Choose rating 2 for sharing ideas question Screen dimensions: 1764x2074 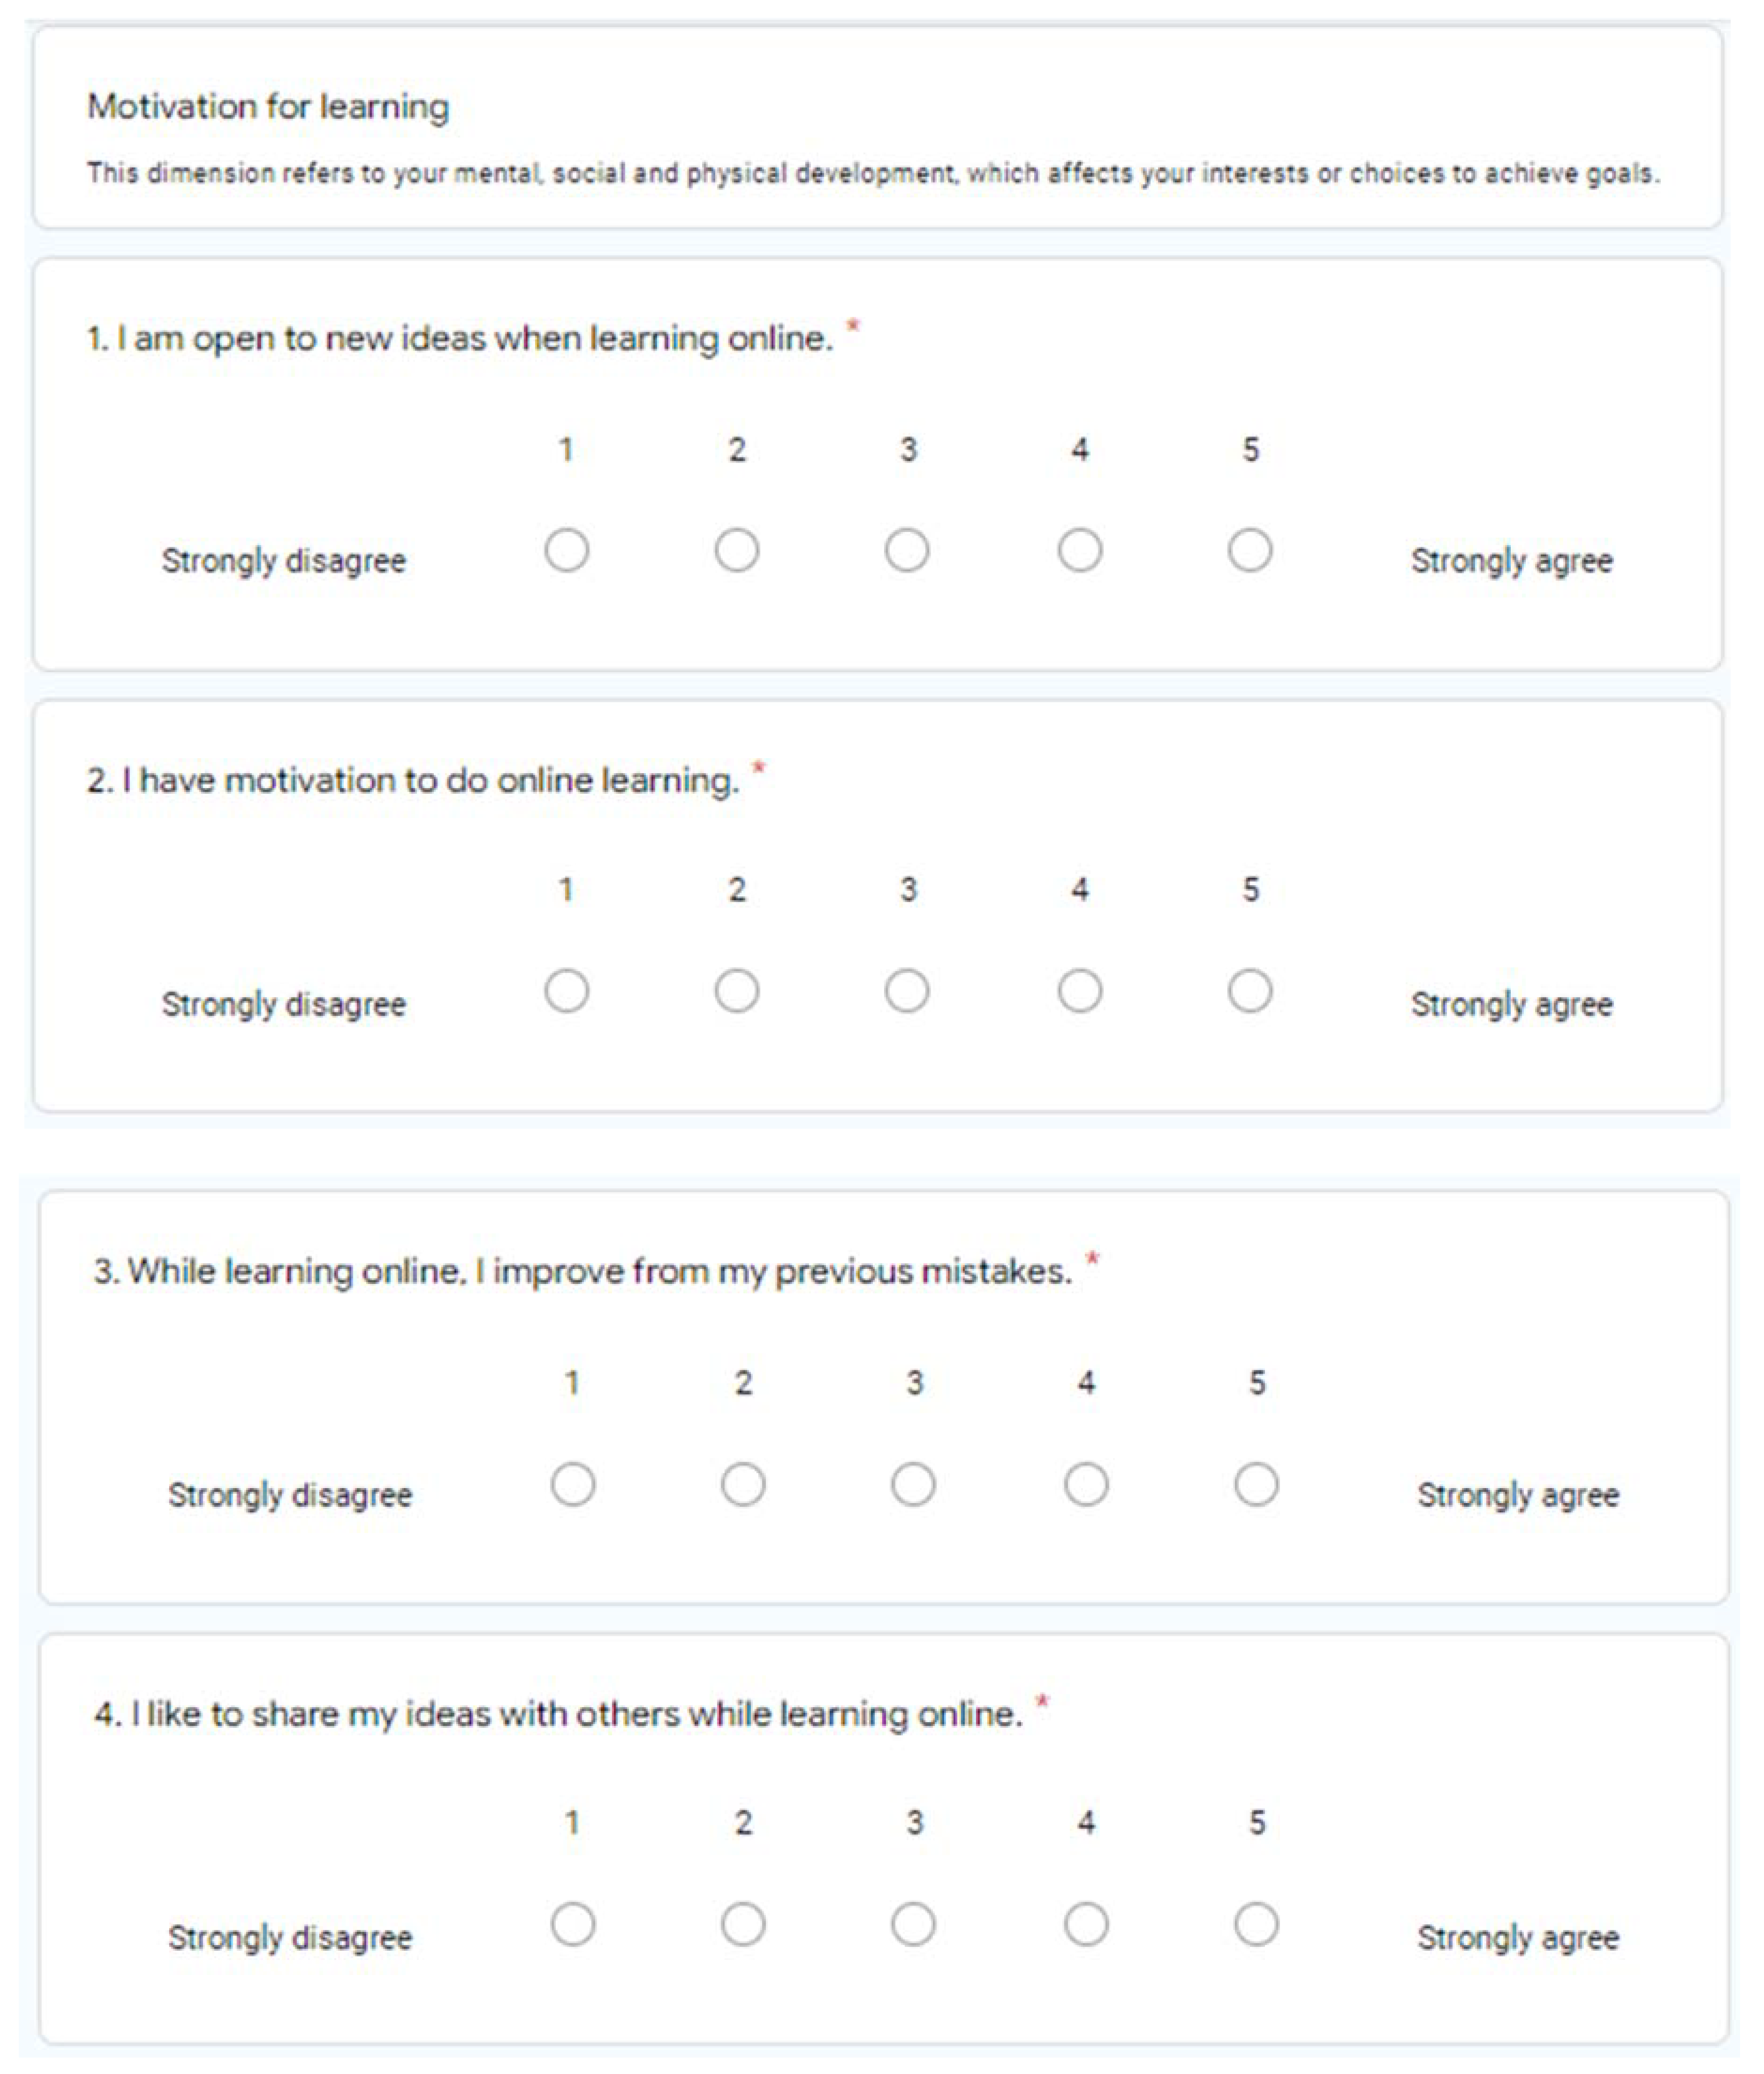(x=742, y=1924)
